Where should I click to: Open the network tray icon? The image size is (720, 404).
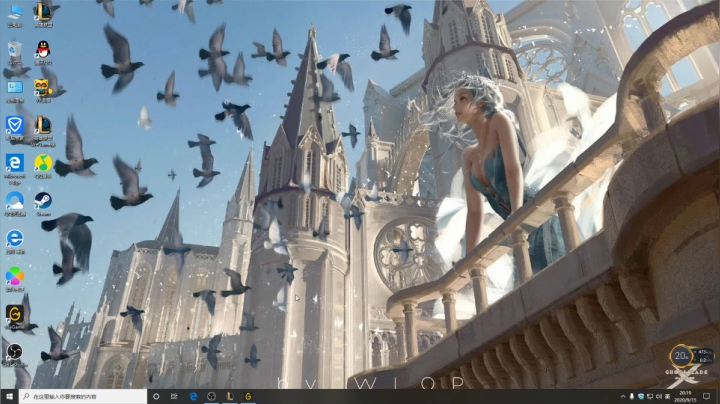point(650,396)
